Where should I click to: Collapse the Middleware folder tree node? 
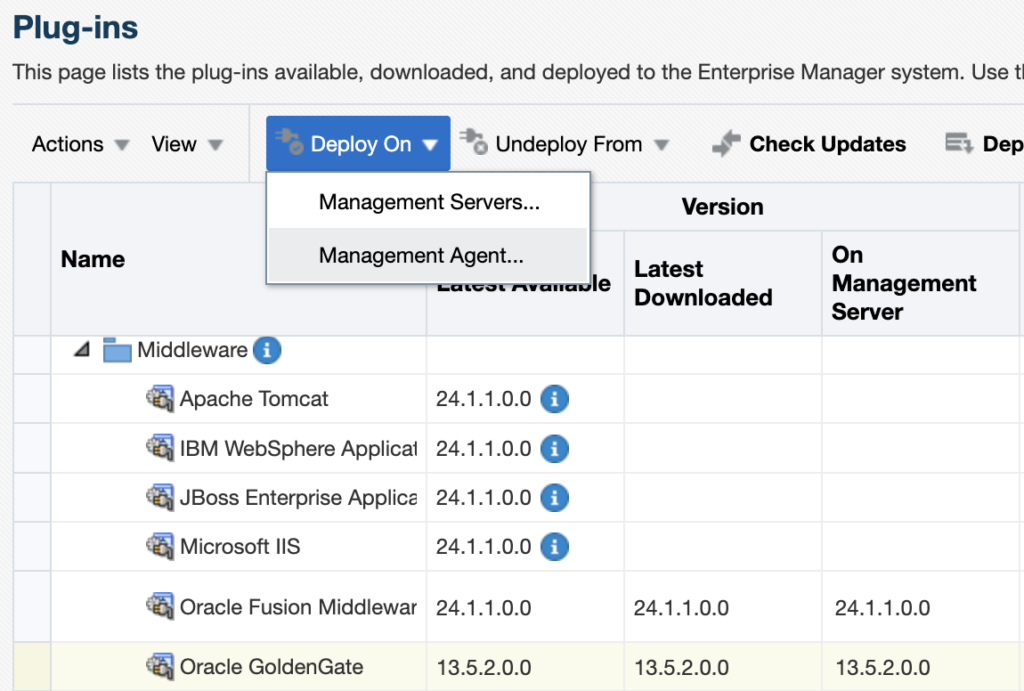click(x=82, y=349)
